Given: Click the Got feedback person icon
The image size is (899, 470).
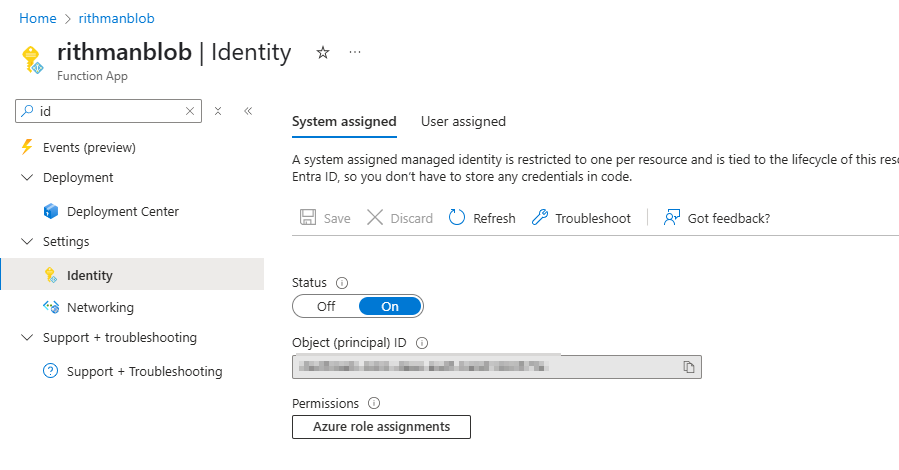Looking at the screenshot, I should coord(671,218).
